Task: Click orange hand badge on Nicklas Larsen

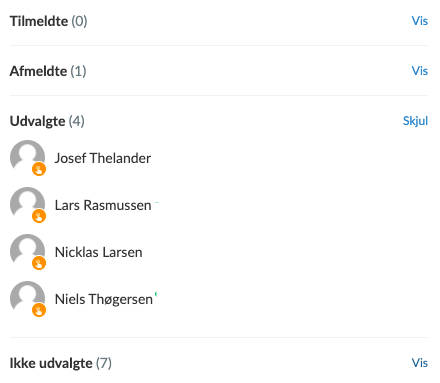Action: coord(39,263)
